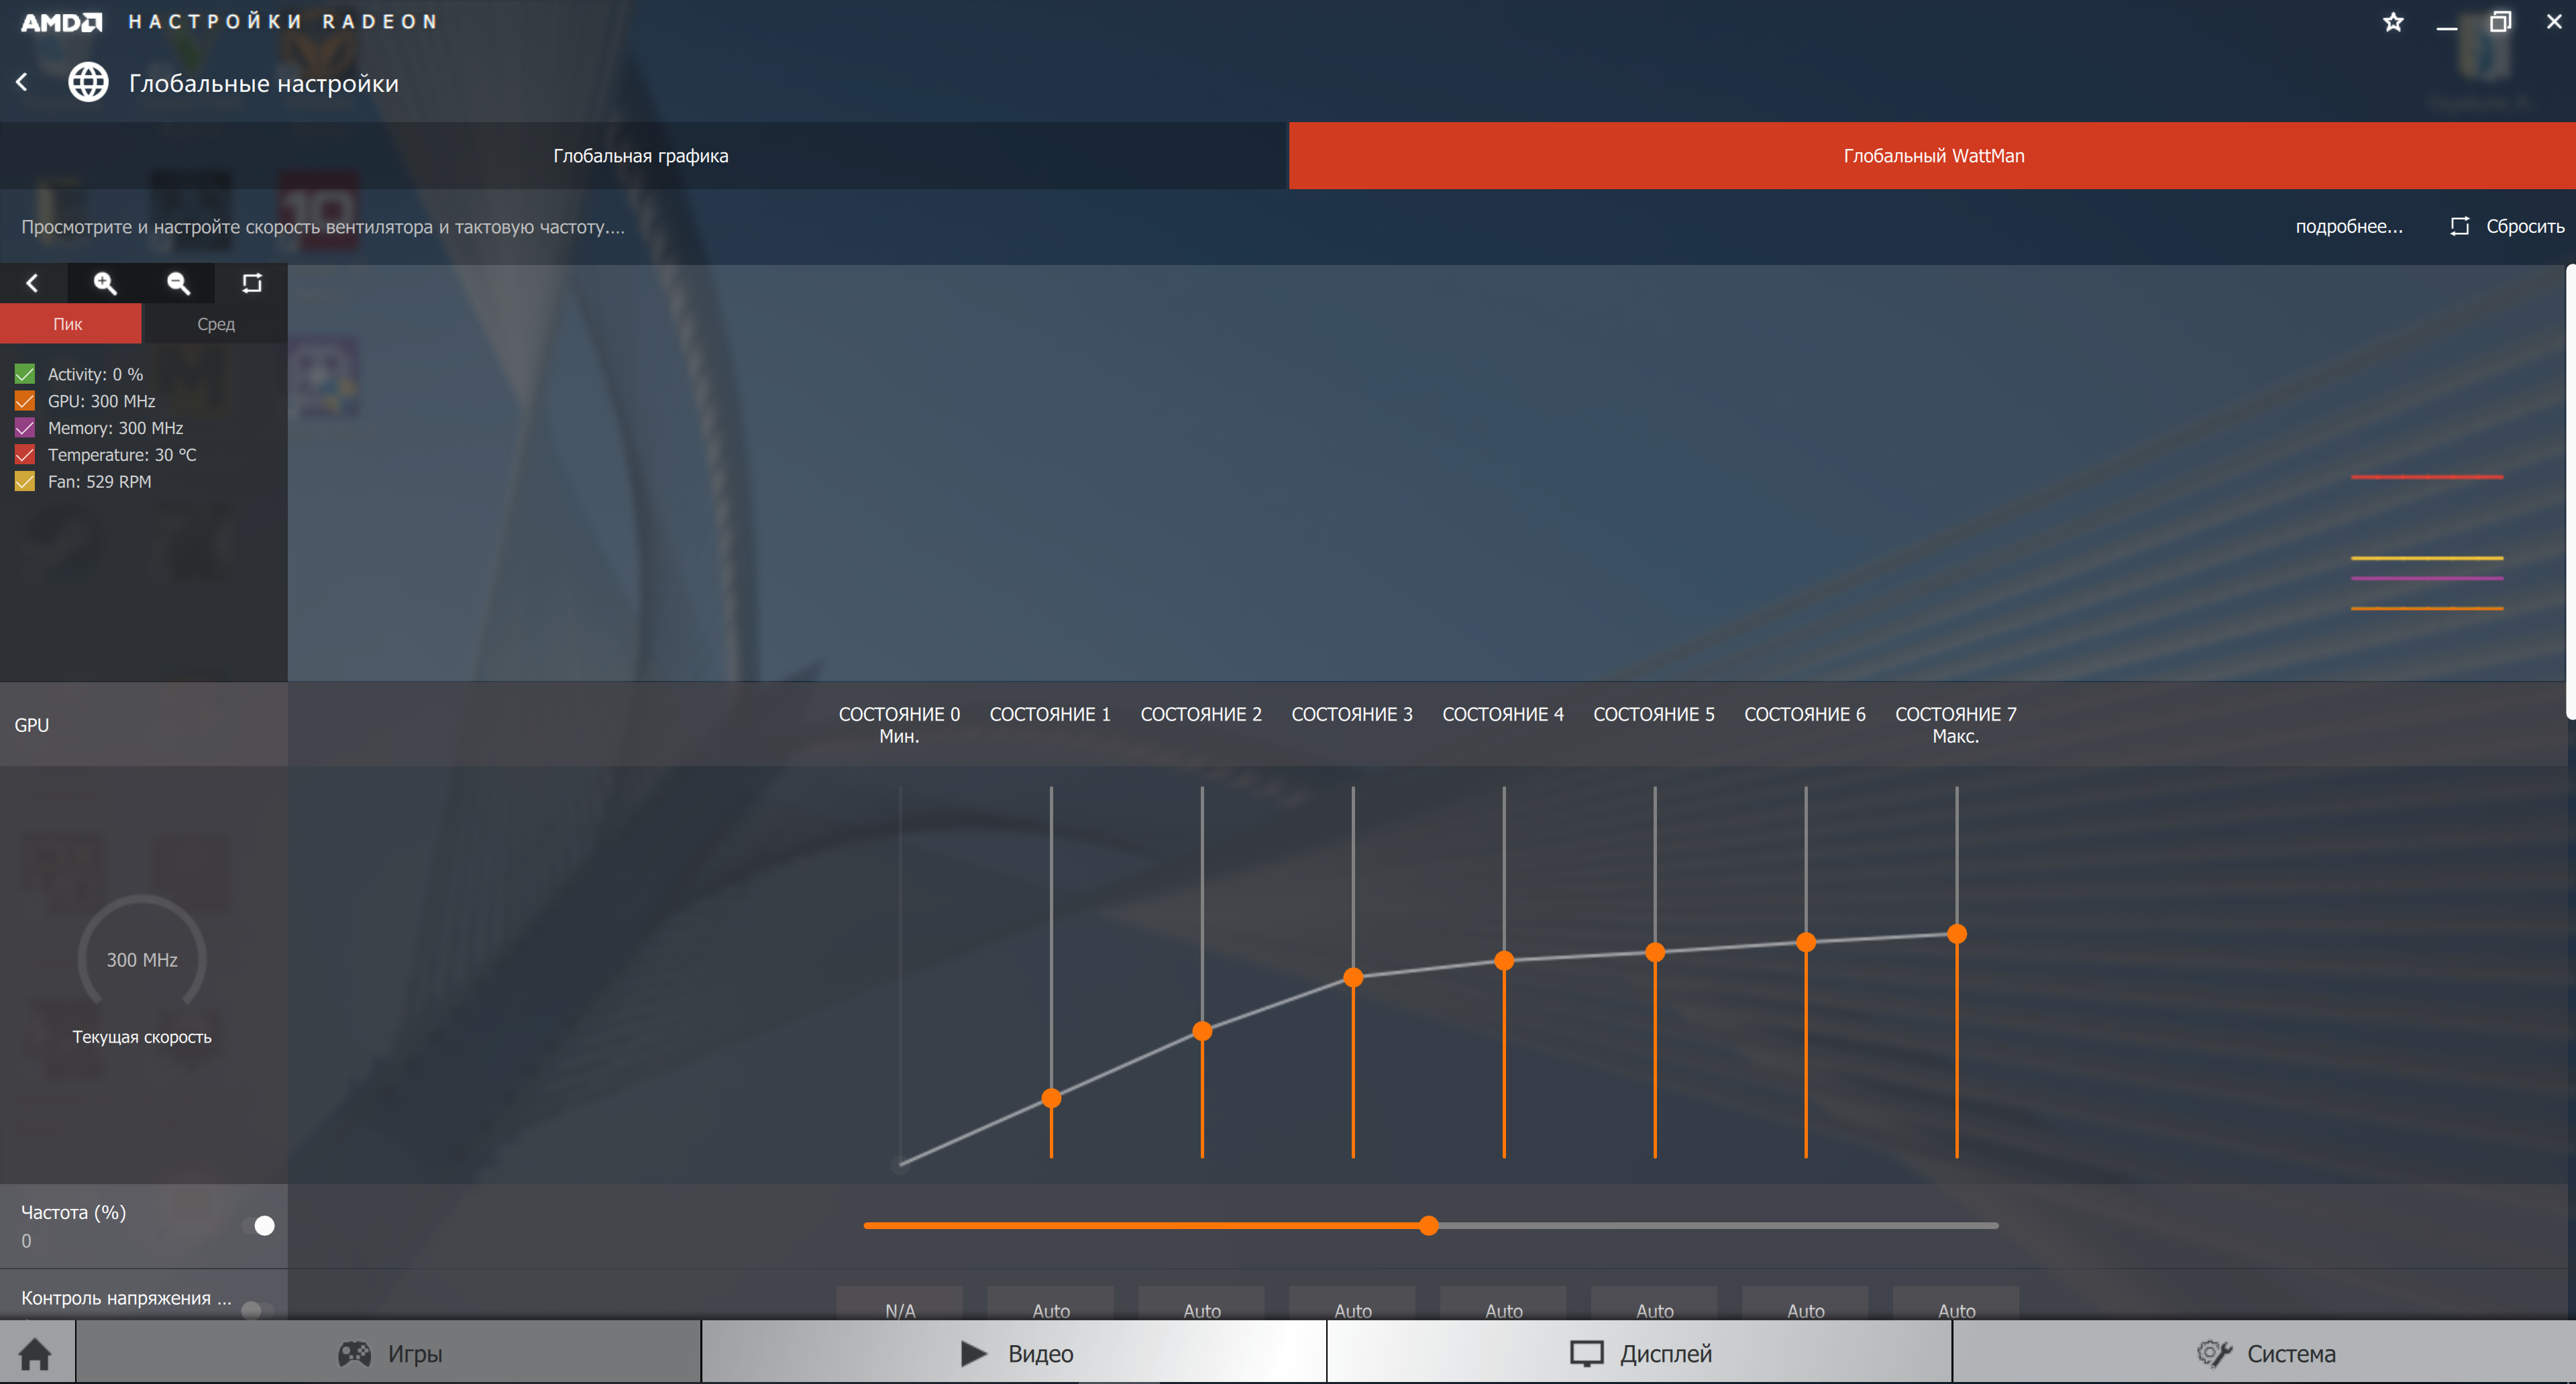Click the gear-wrench icon for Система
This screenshot has width=2576, height=1384.
pyautogui.click(x=2214, y=1353)
